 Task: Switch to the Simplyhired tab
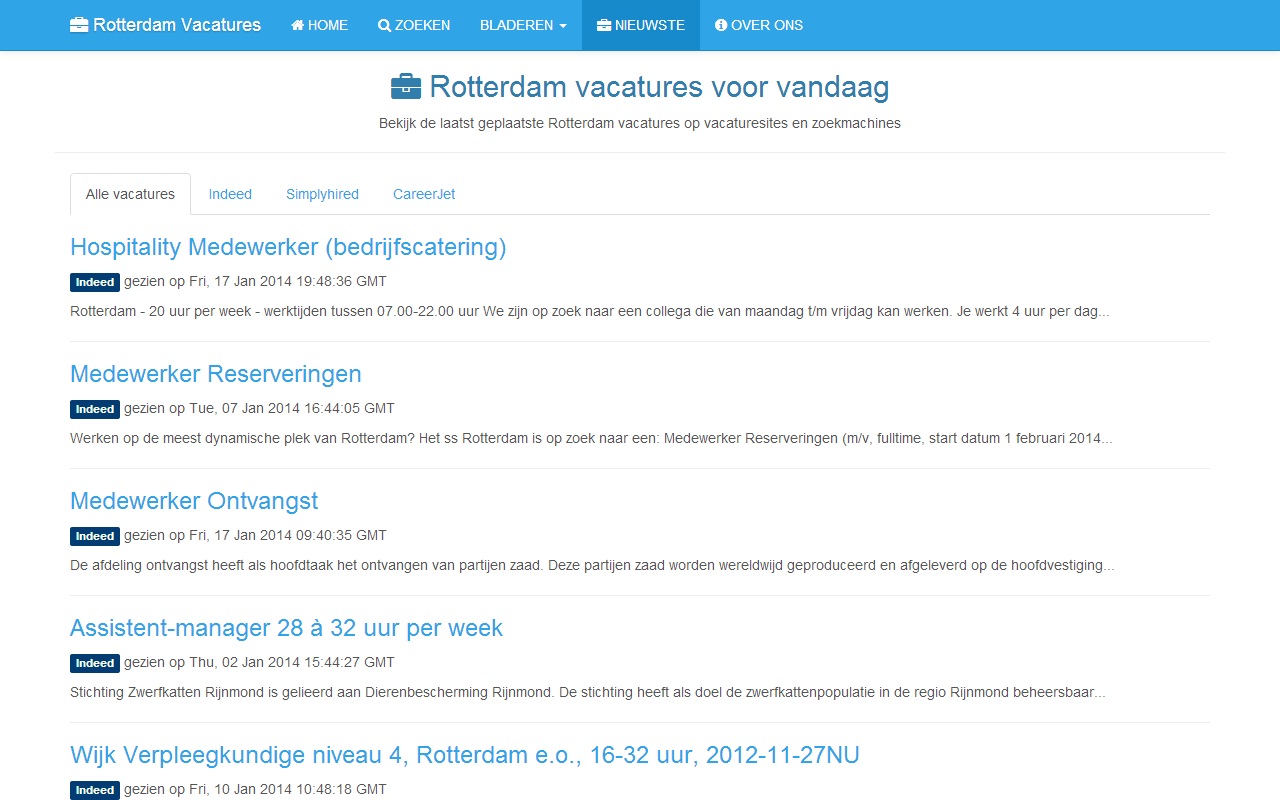point(322,194)
